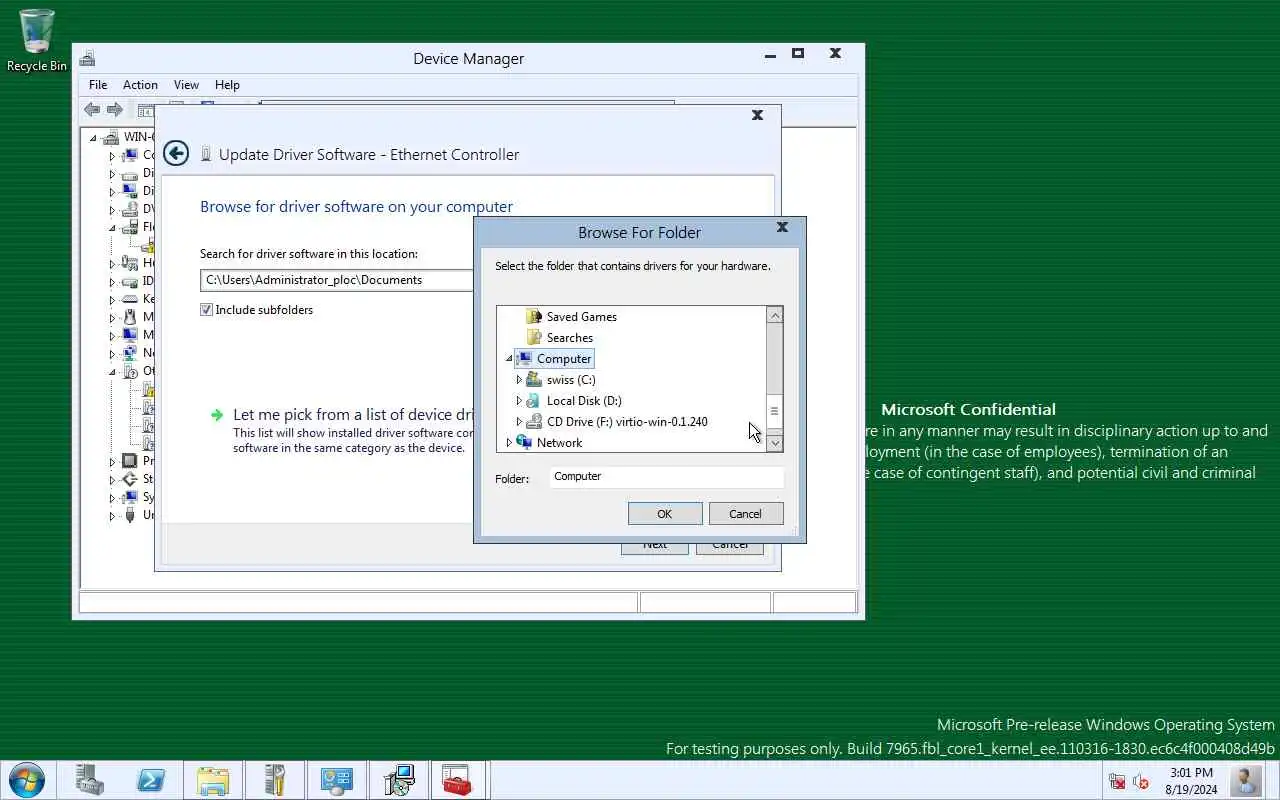1280x800 pixels.
Task: Click the Computer icon in folder tree
Action: [x=524, y=358]
